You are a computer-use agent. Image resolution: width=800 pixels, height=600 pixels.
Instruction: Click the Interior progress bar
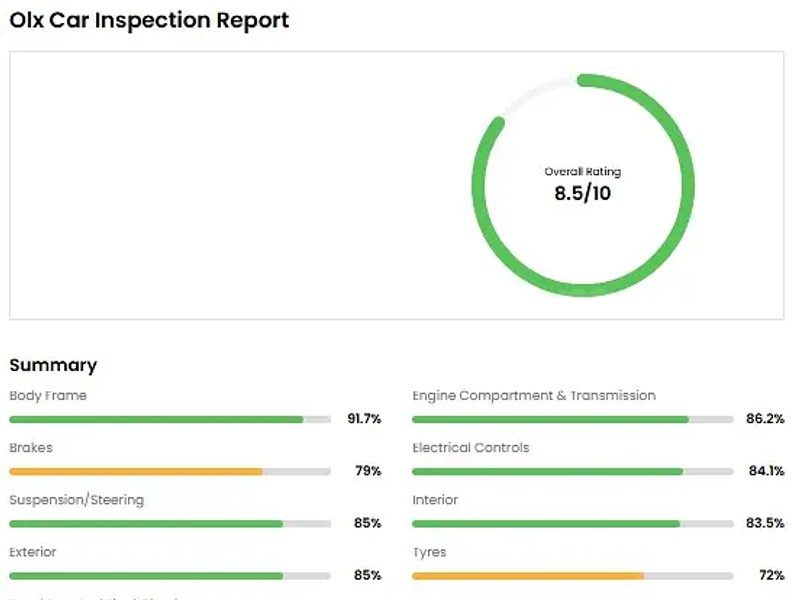pos(572,523)
